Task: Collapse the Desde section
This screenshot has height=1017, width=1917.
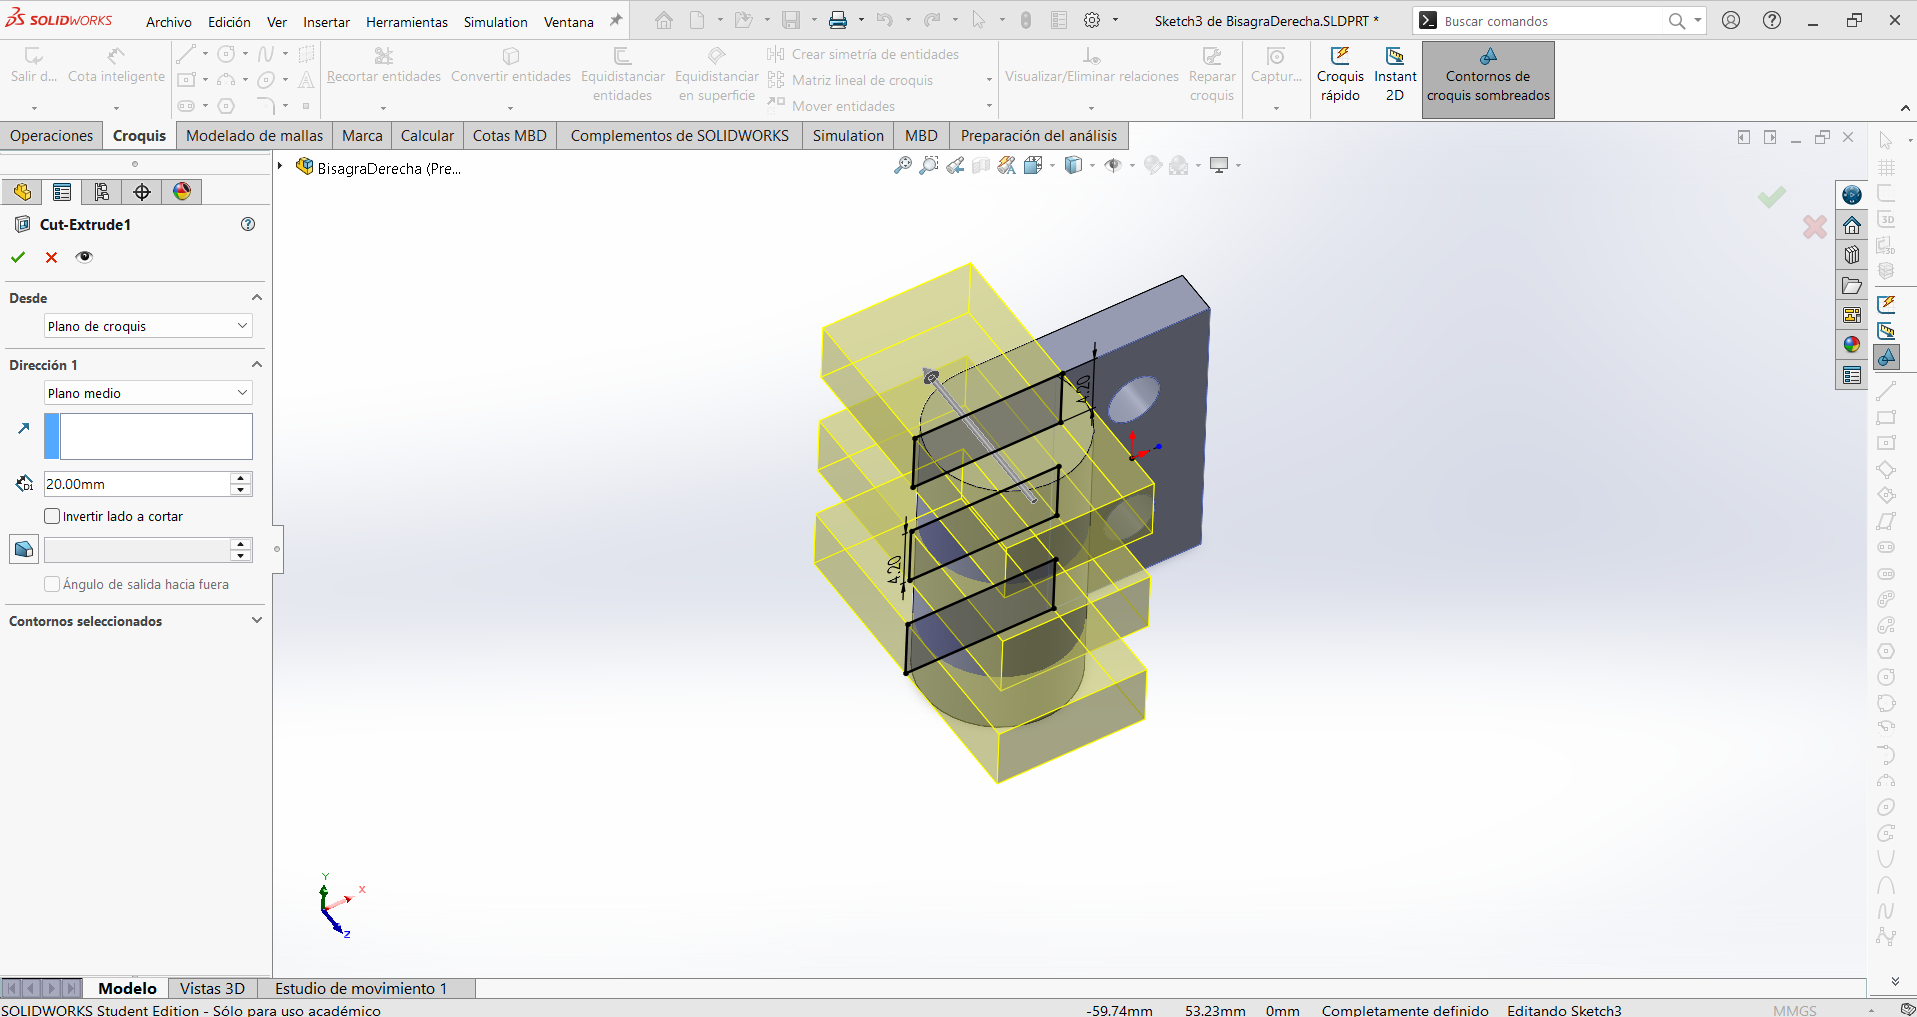Action: (257, 298)
